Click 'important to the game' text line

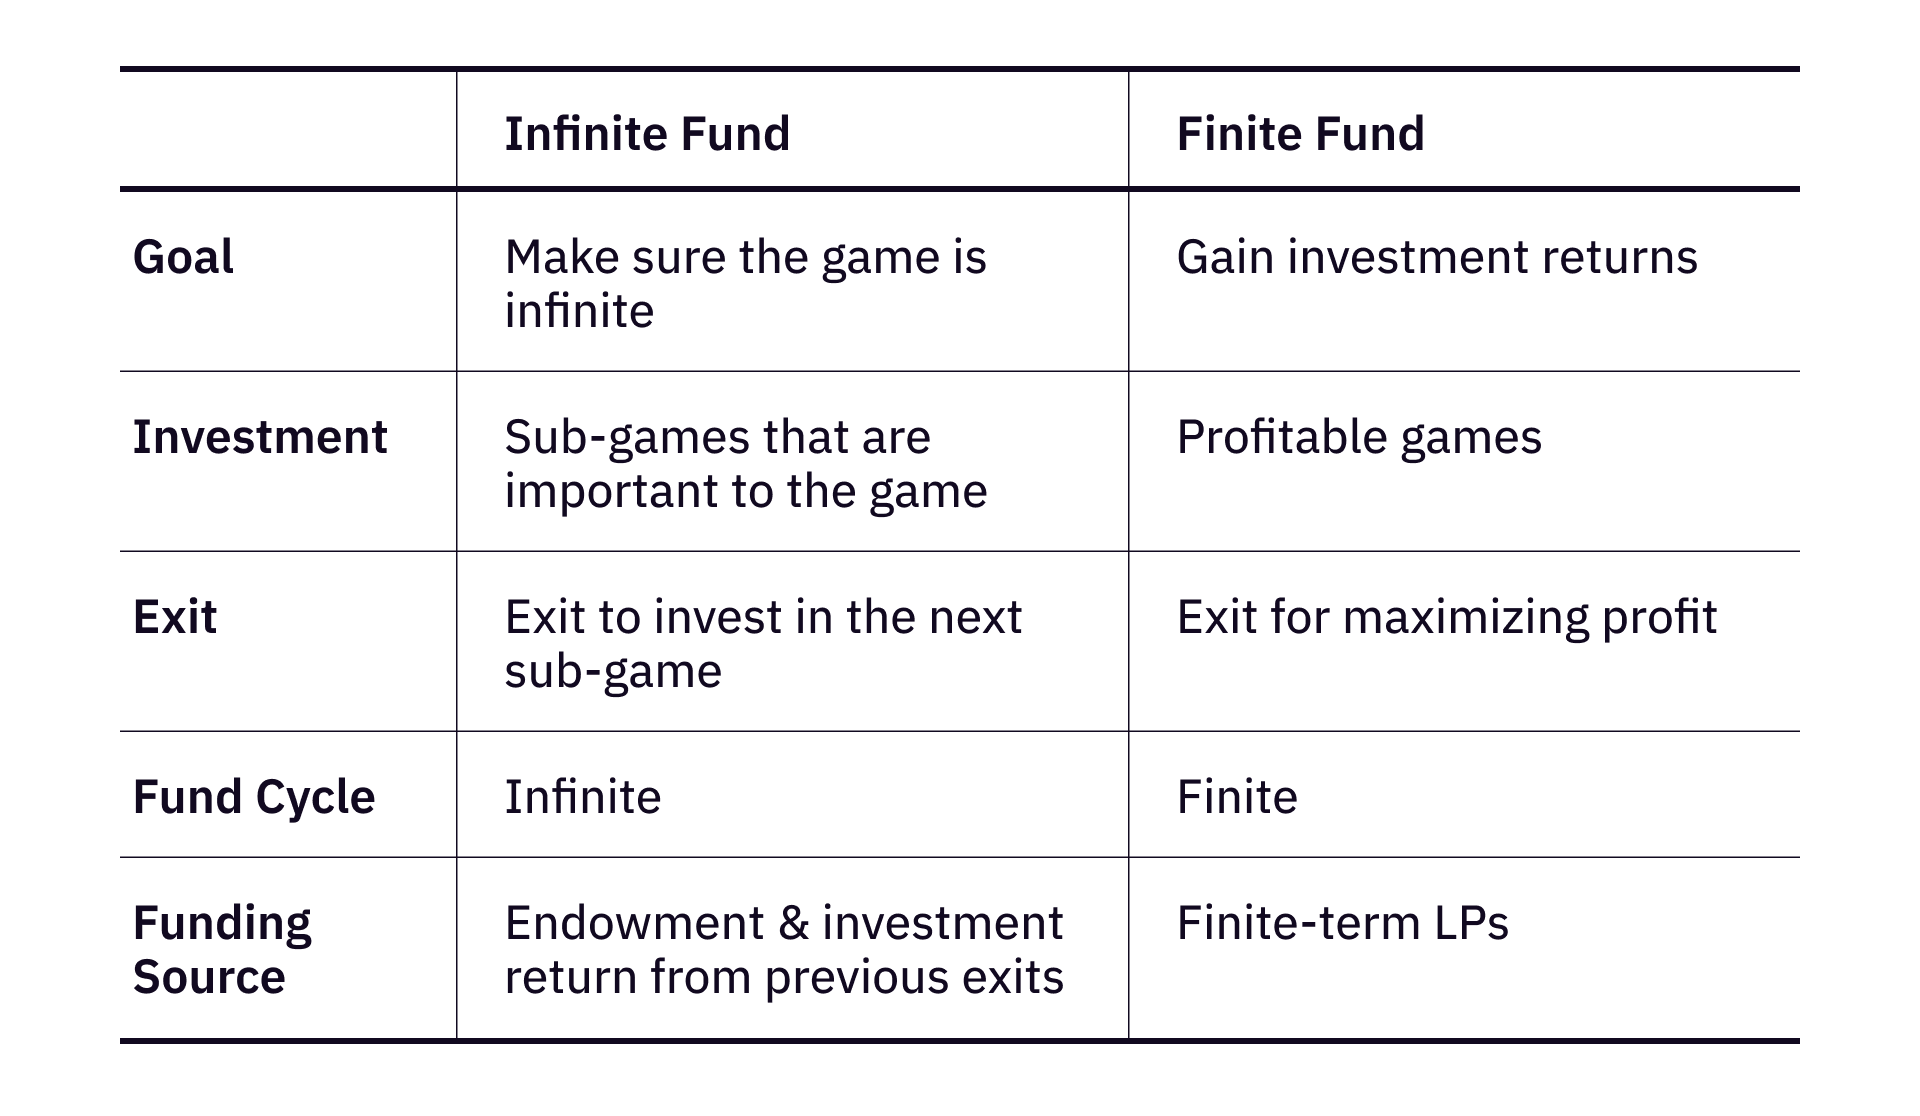click(x=746, y=491)
